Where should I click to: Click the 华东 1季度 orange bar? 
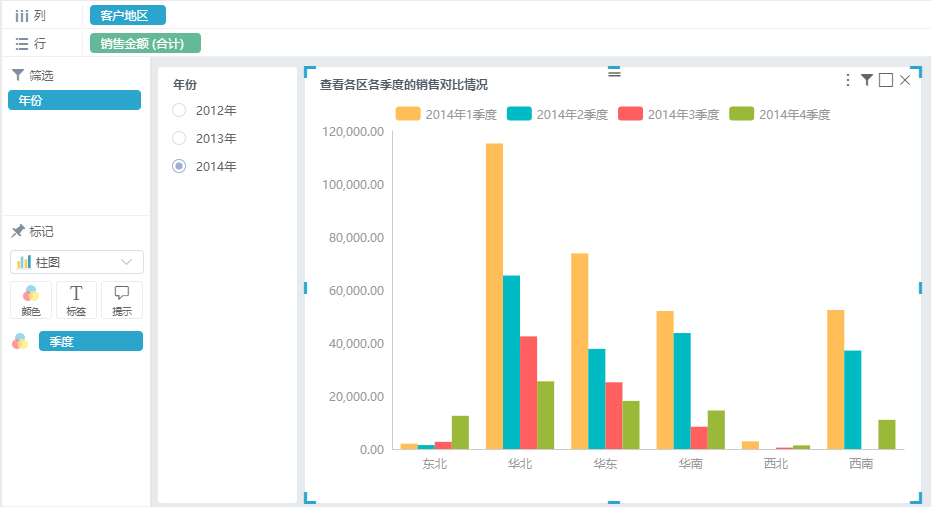click(x=580, y=351)
